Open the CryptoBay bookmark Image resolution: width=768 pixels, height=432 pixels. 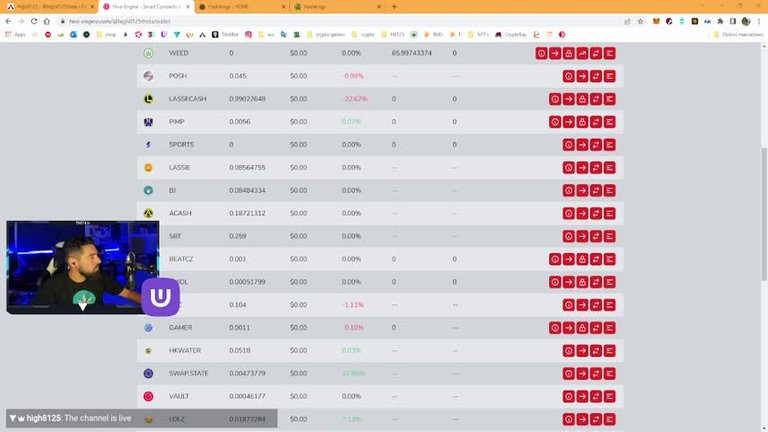click(511, 34)
